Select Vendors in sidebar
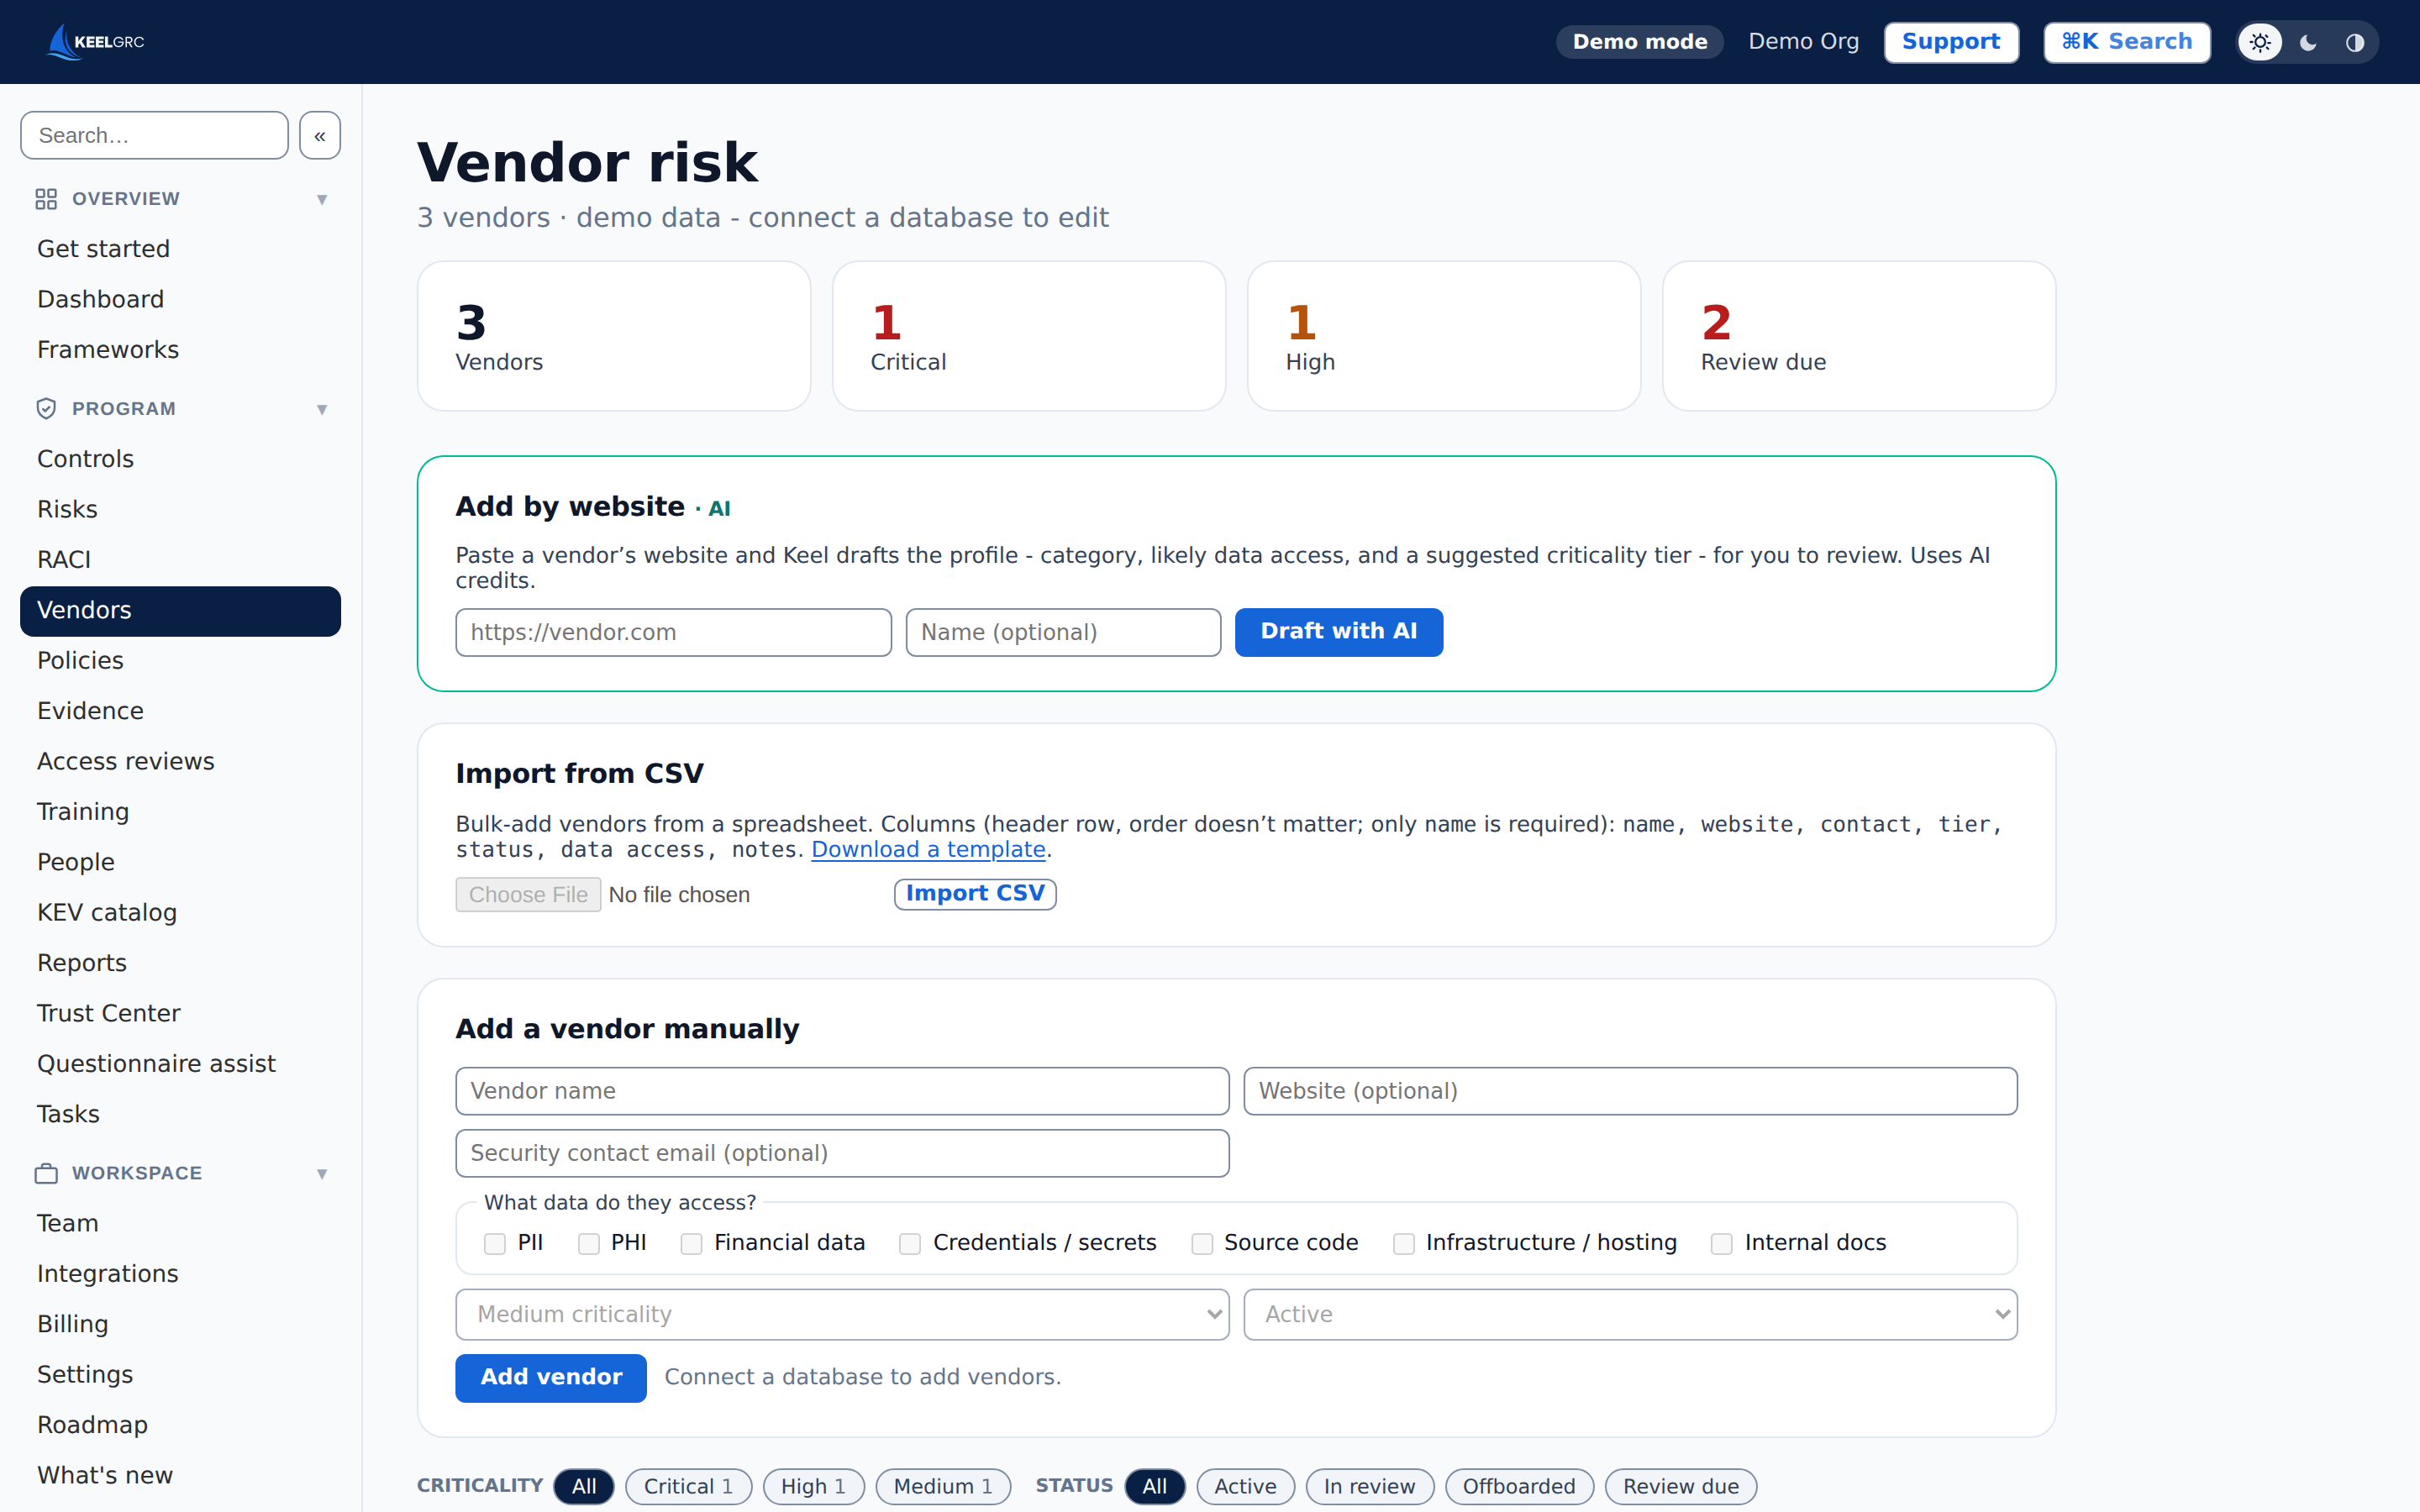The width and height of the screenshot is (2420, 1512). tap(180, 611)
